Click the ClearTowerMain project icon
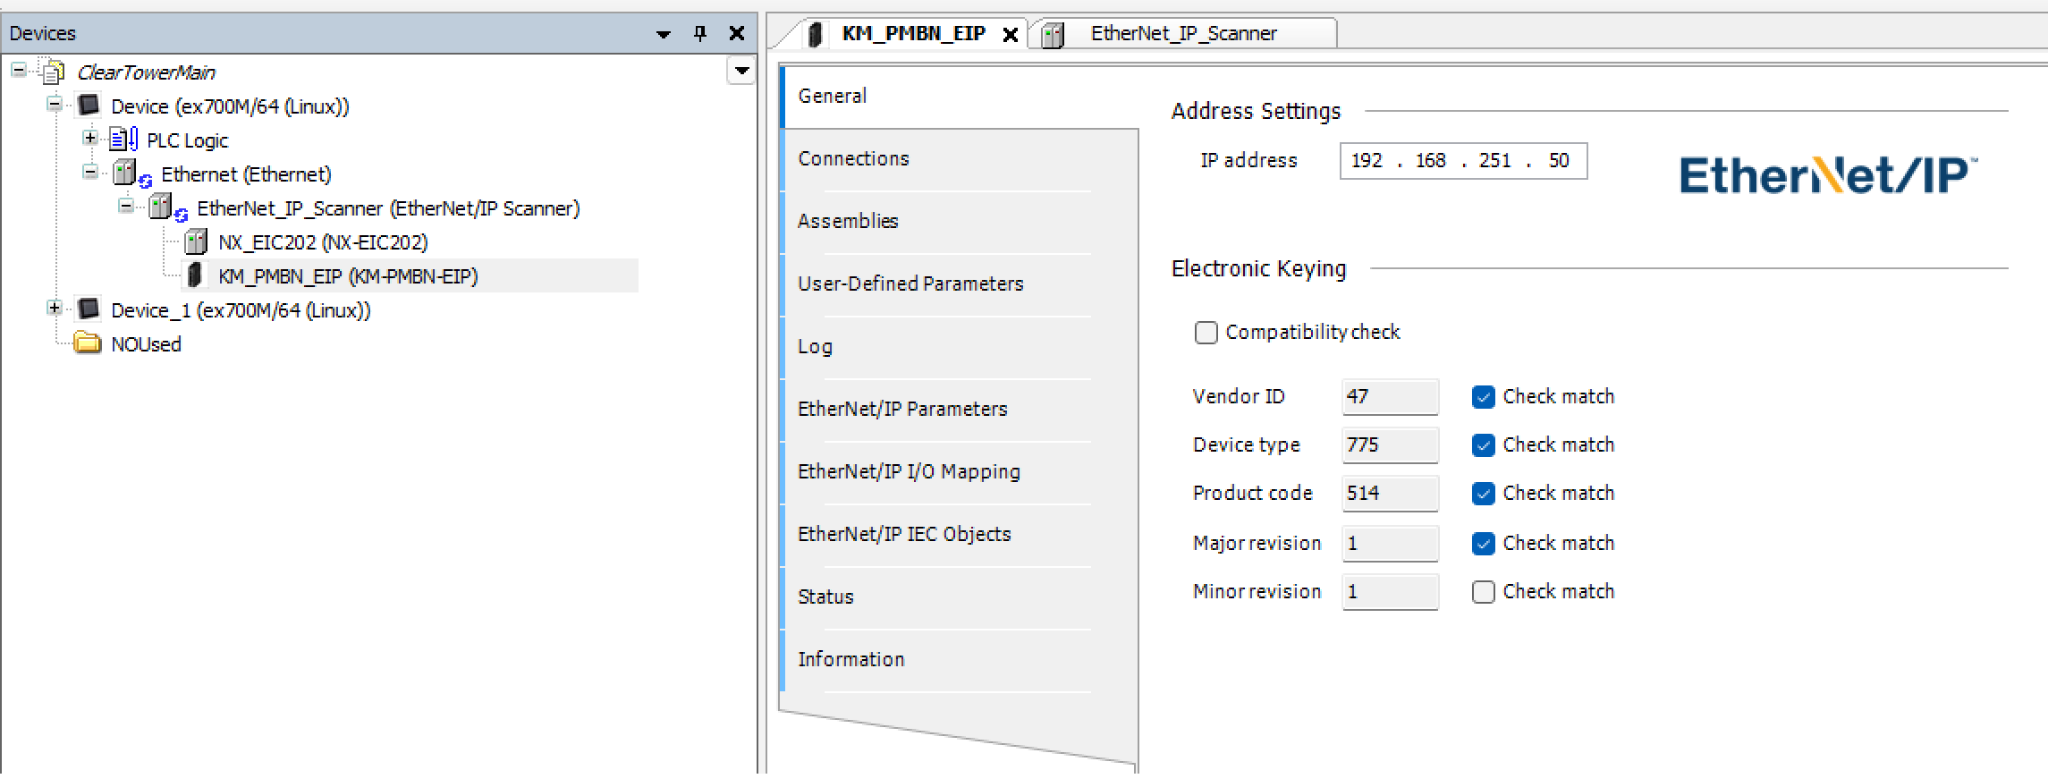The image size is (2048, 774). tap(52, 72)
